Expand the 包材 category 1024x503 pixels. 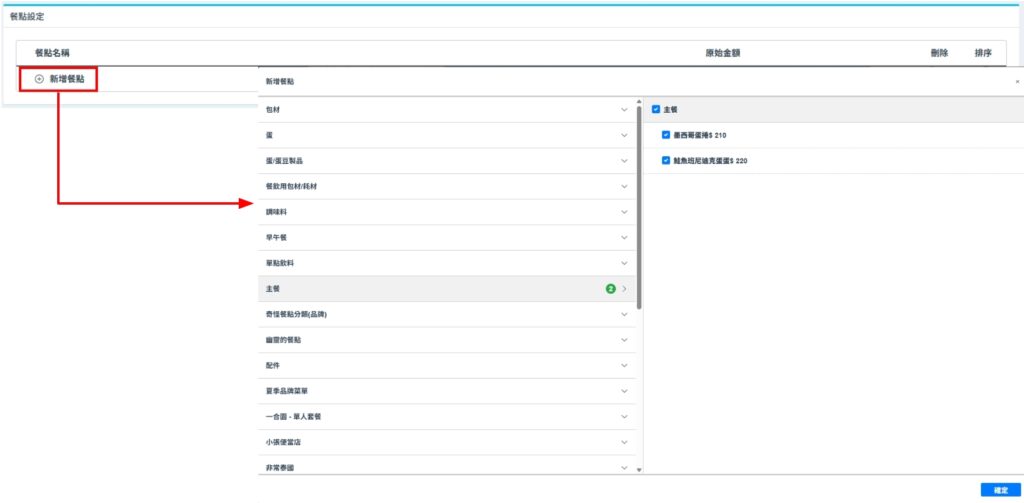tap(447, 110)
